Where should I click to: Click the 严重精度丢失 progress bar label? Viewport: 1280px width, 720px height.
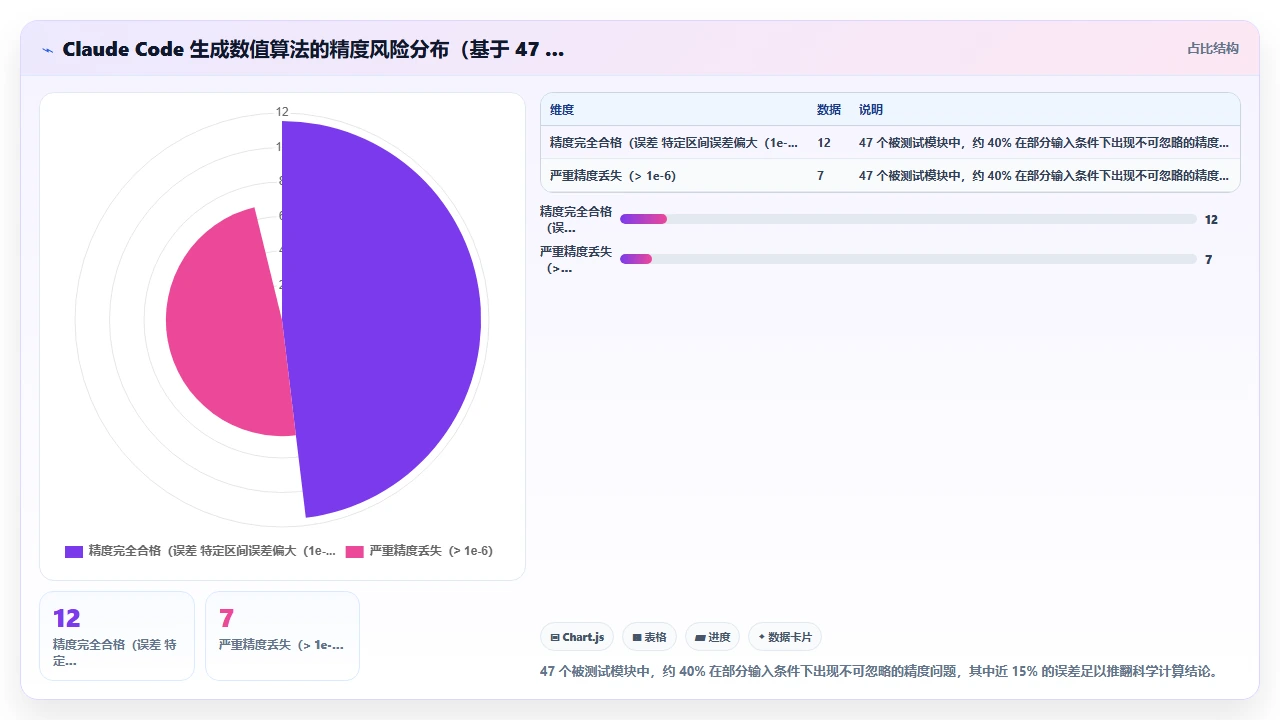tap(575, 259)
